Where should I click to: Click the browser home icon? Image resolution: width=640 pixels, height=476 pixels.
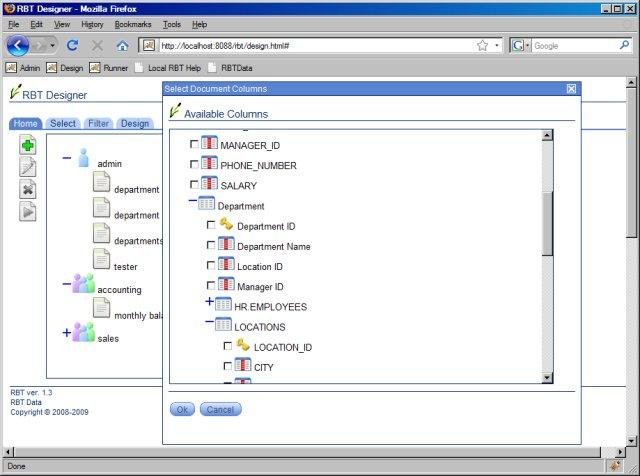122,46
